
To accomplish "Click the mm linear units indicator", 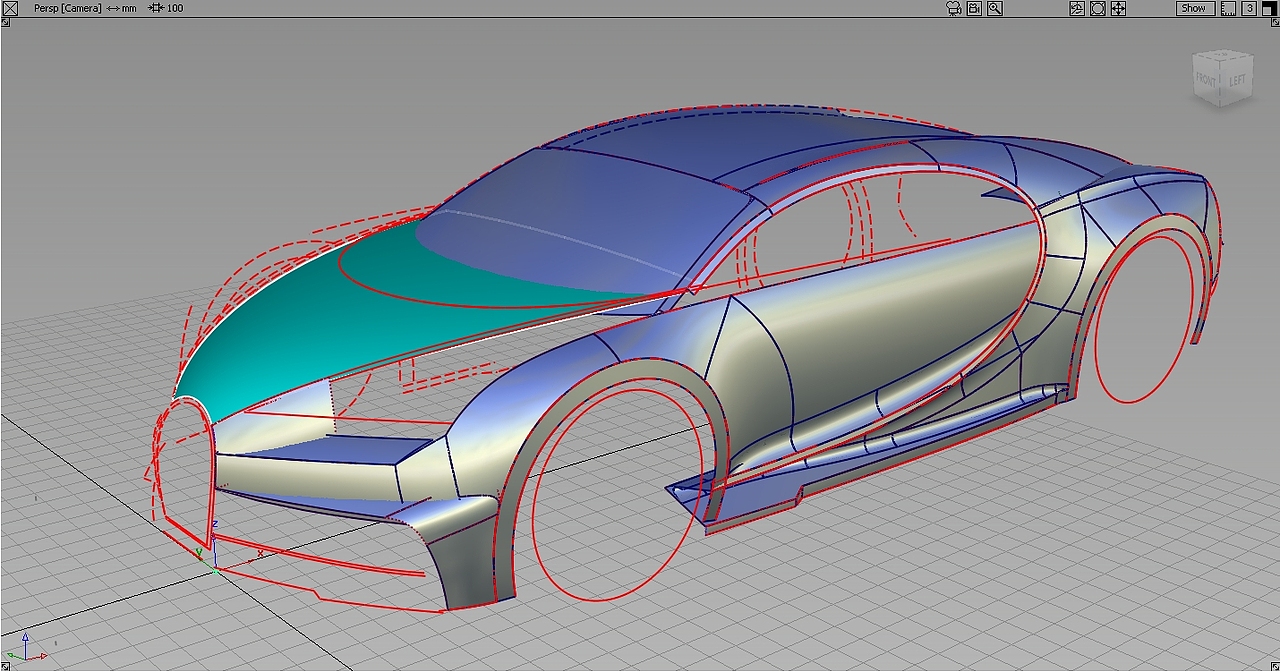I will point(121,8).
